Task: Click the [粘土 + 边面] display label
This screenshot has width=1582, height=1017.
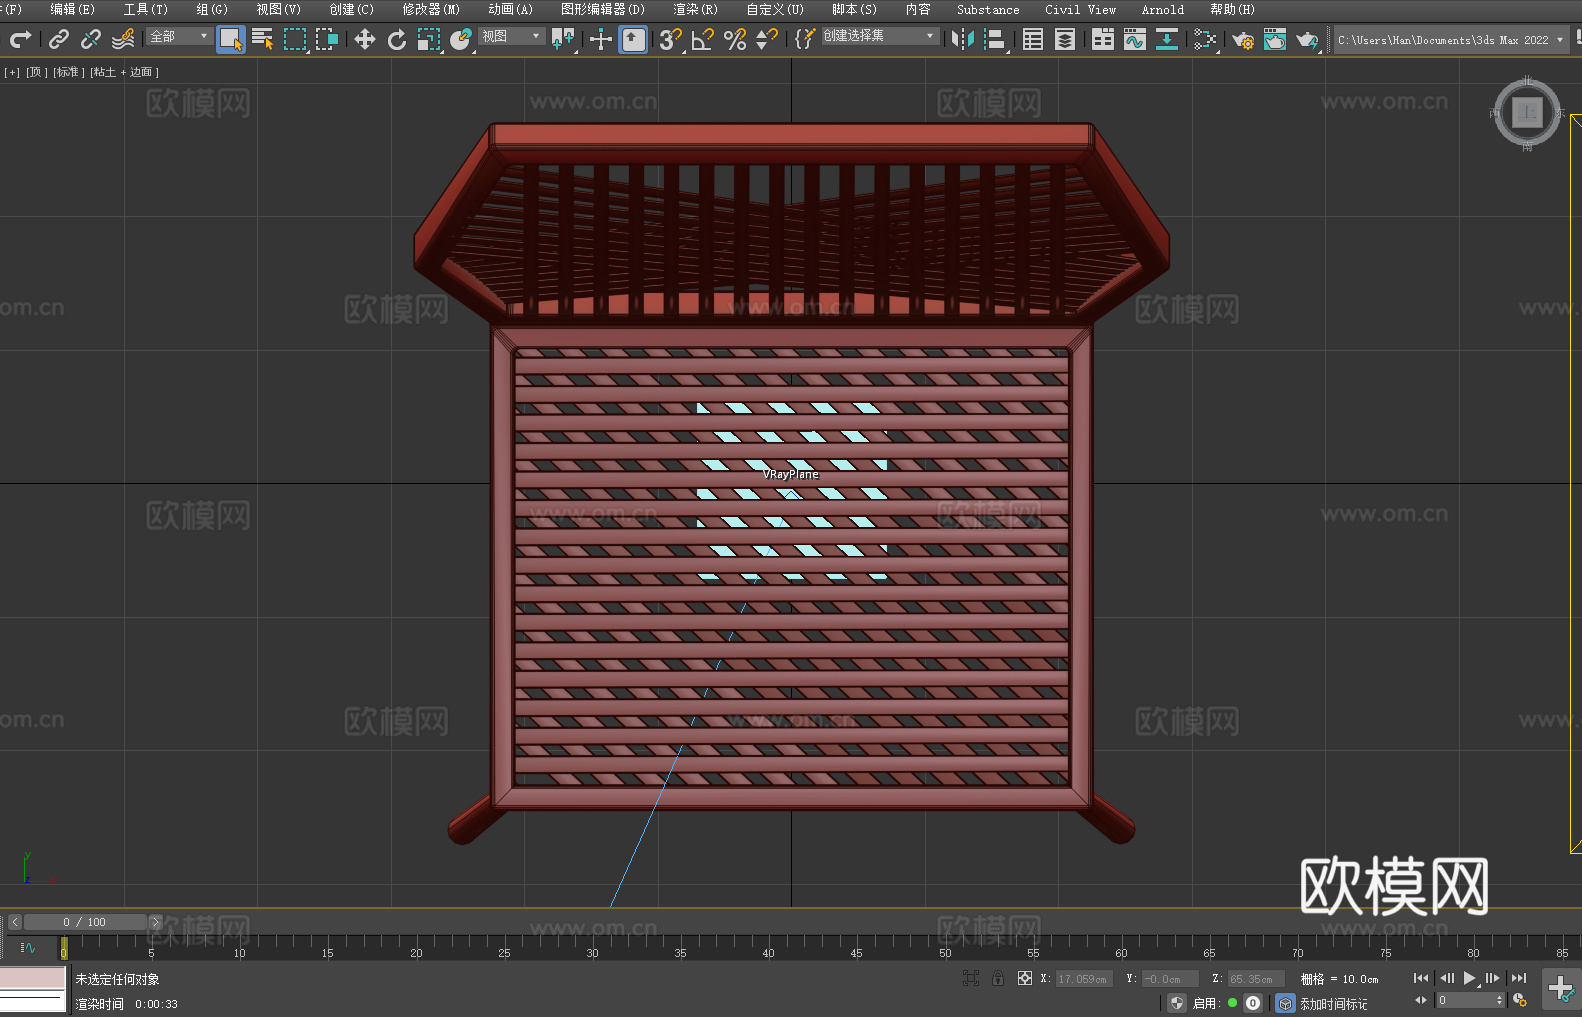Action: (x=124, y=72)
